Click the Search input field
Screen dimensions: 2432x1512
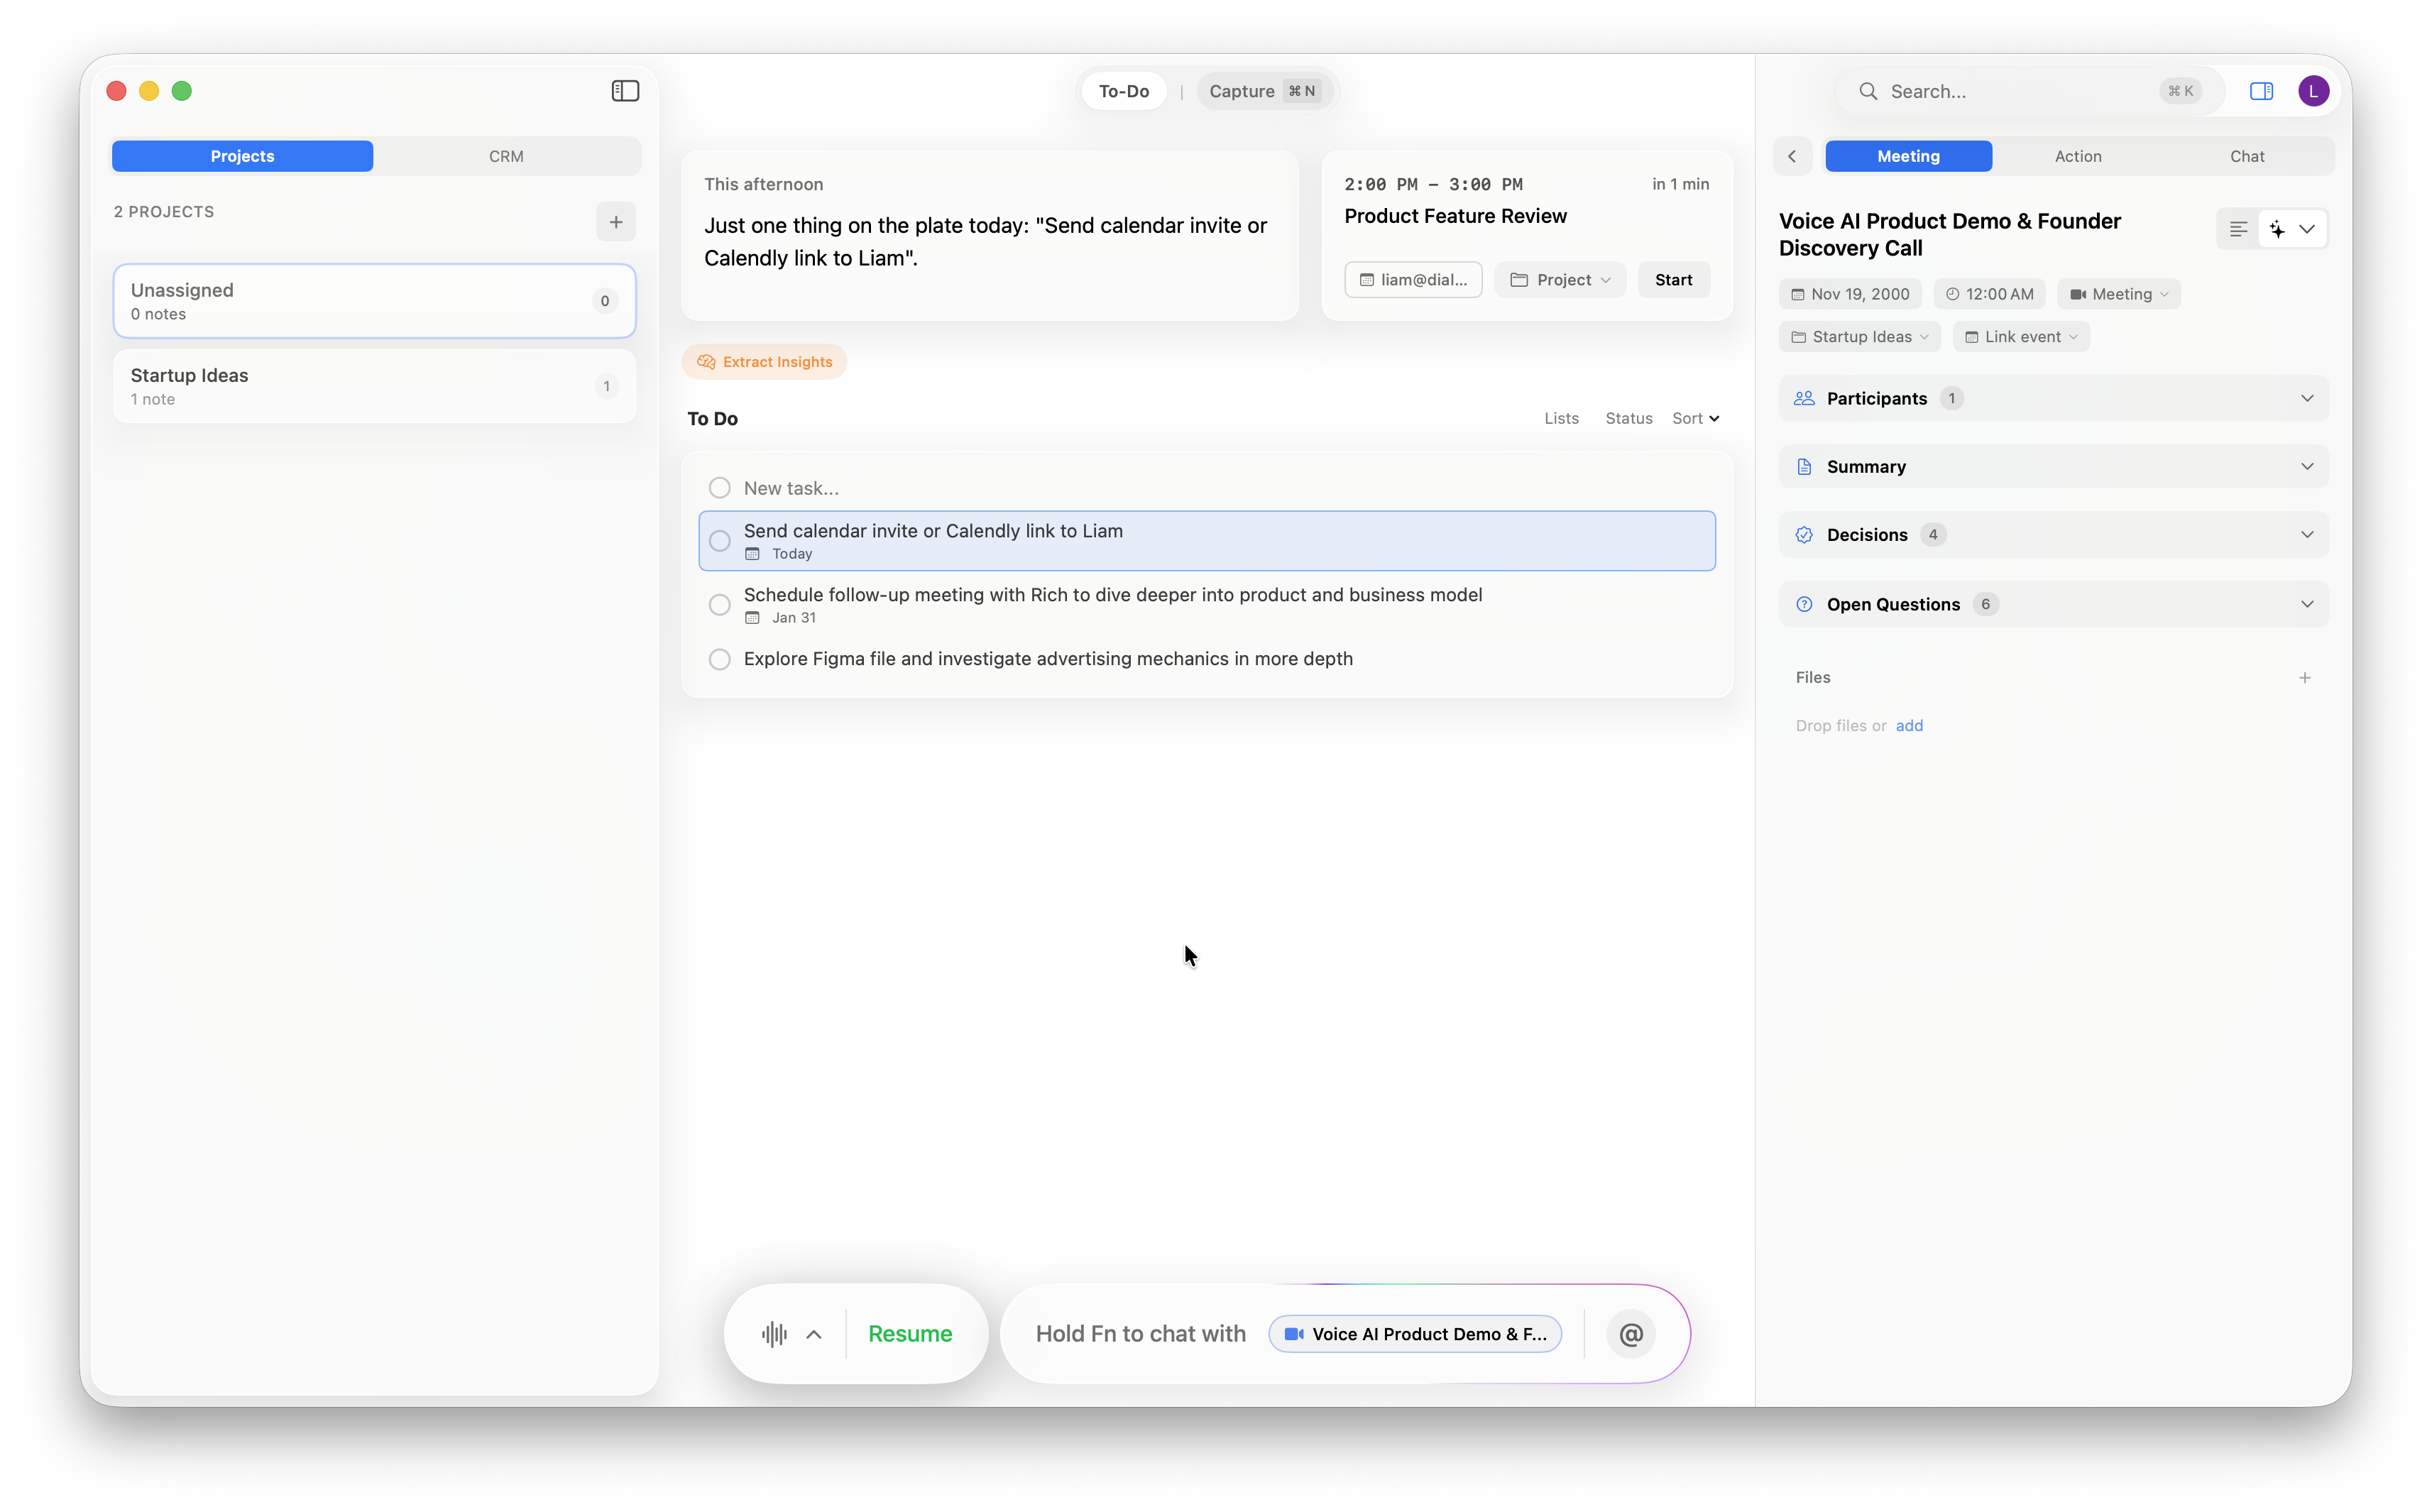coord(2020,91)
